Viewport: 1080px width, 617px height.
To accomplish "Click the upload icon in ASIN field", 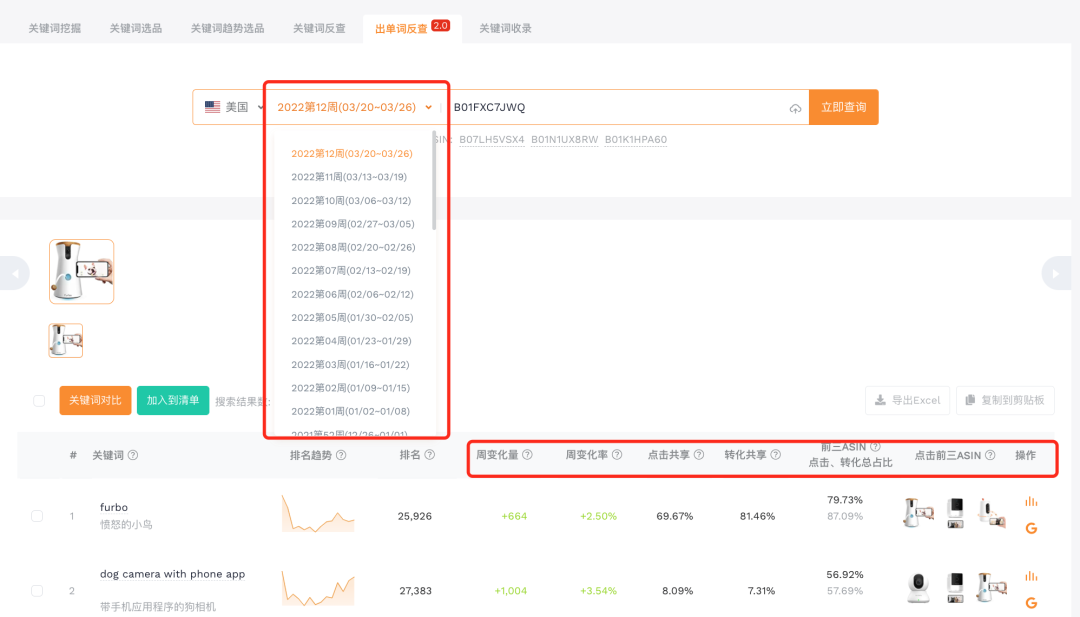I will point(795,108).
